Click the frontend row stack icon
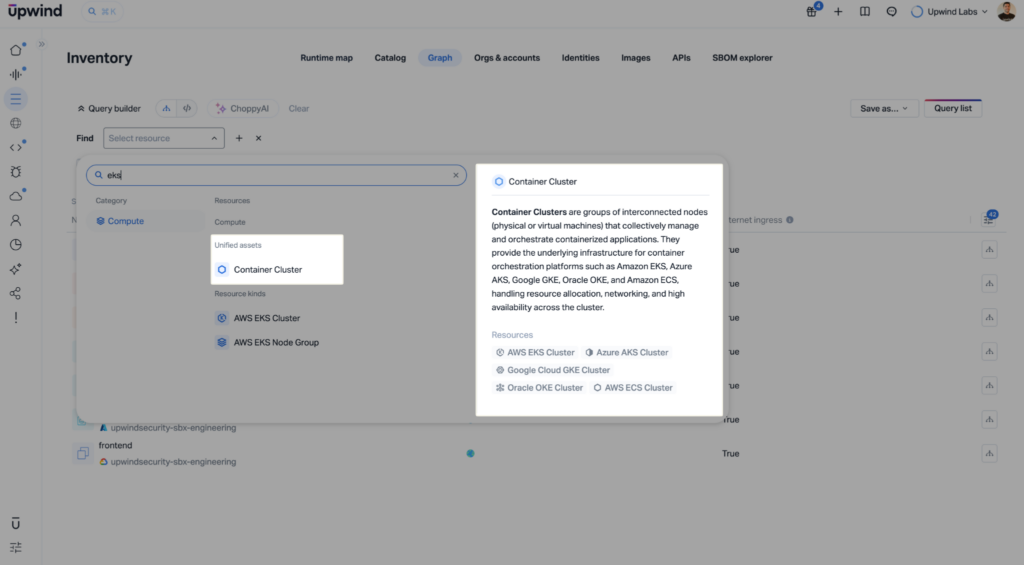This screenshot has width=1024, height=565. [x=83, y=453]
